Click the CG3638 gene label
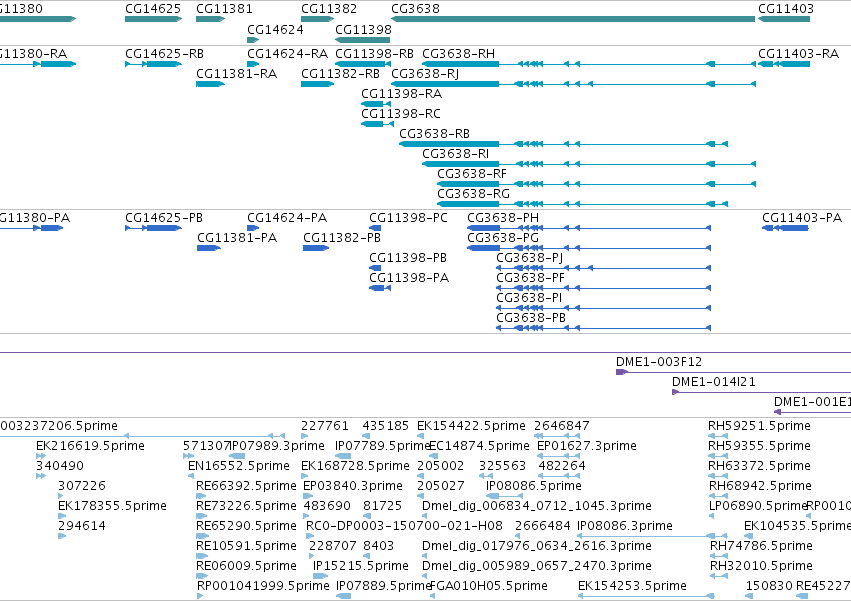Screen dimensions: 851x601 pos(415,9)
